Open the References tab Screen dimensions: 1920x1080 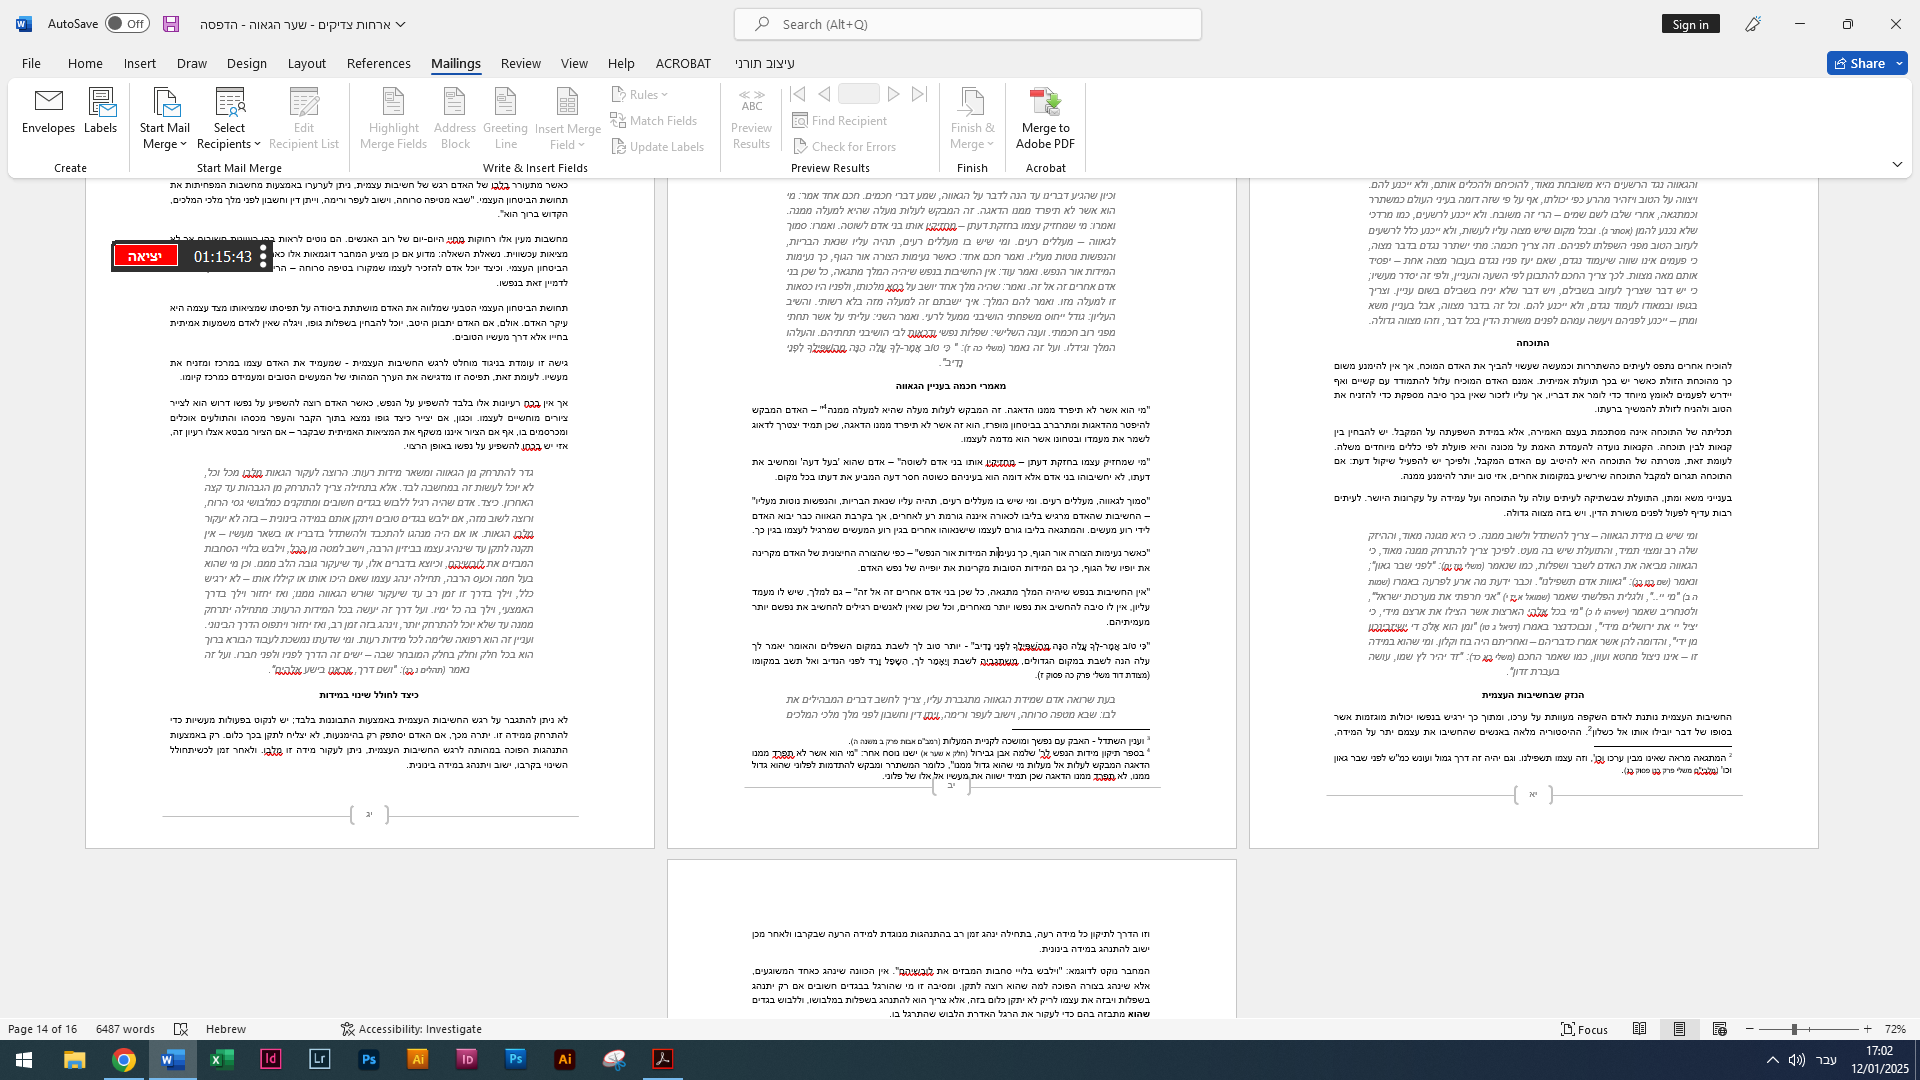(379, 63)
